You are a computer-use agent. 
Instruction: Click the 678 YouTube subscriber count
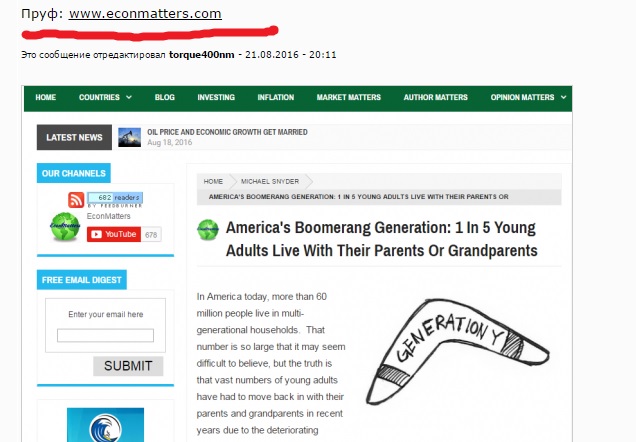coord(151,235)
